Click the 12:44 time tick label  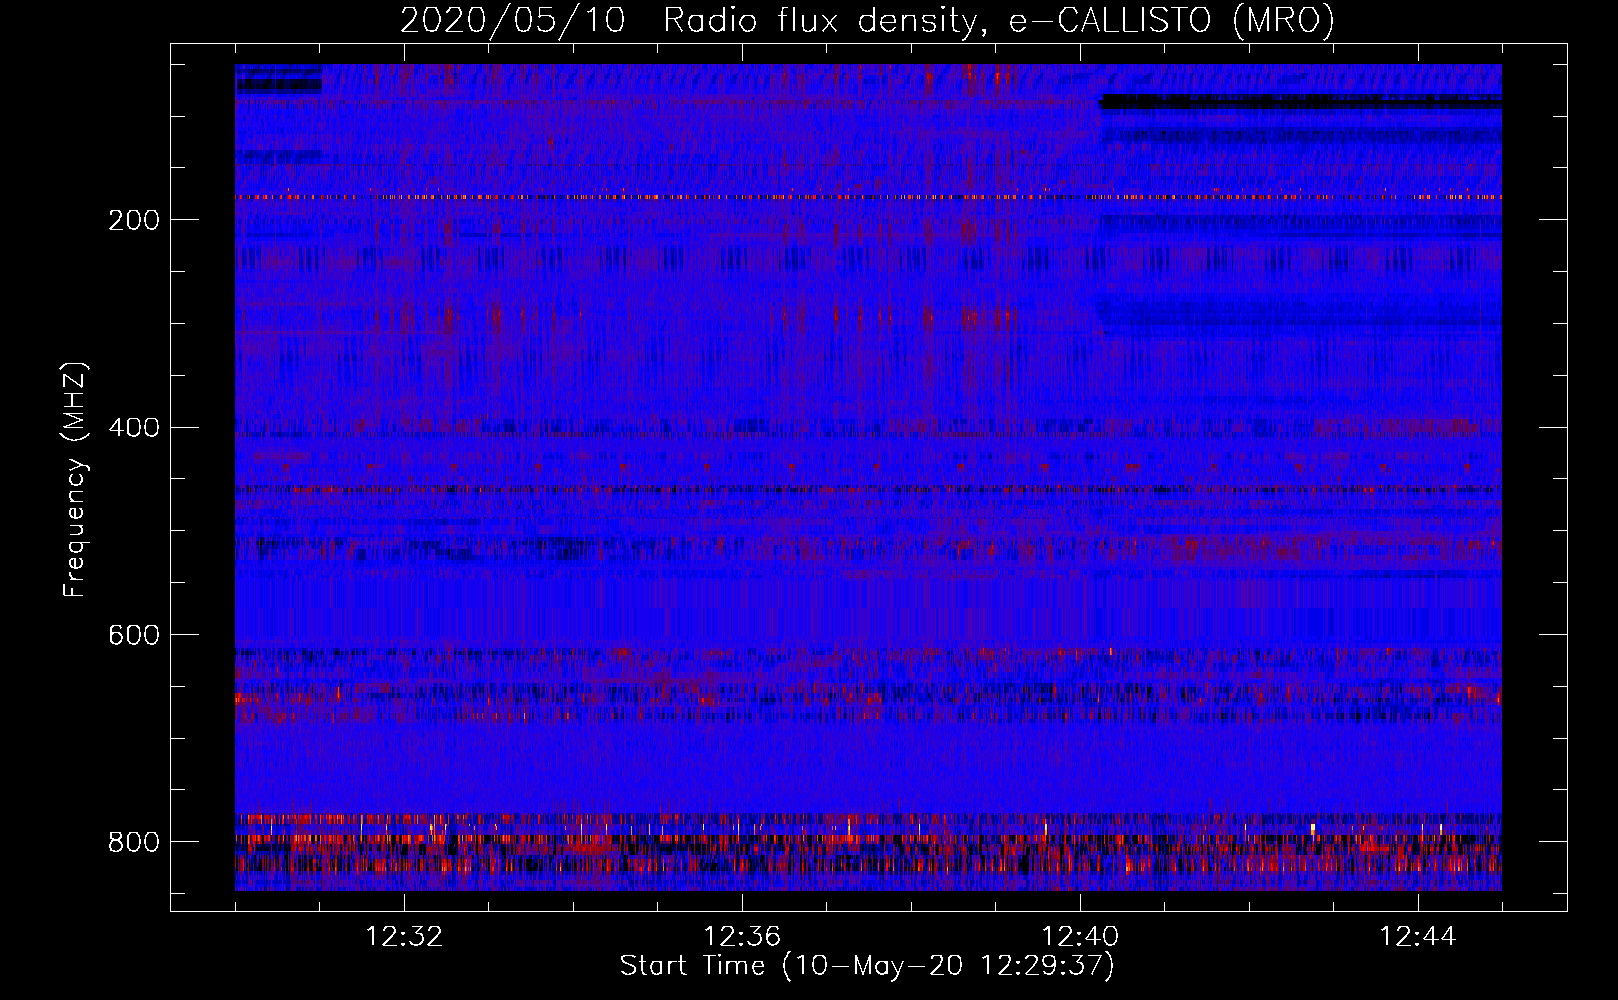tap(1418, 937)
